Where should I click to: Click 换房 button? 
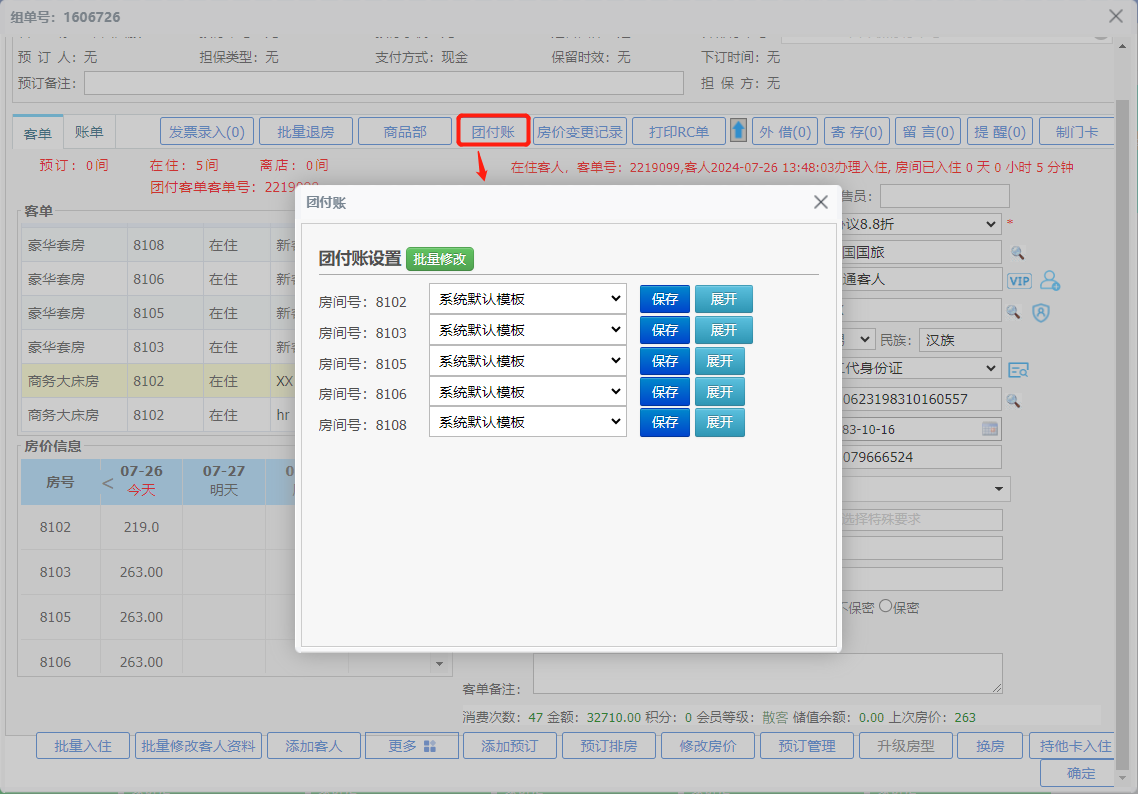tap(990, 746)
